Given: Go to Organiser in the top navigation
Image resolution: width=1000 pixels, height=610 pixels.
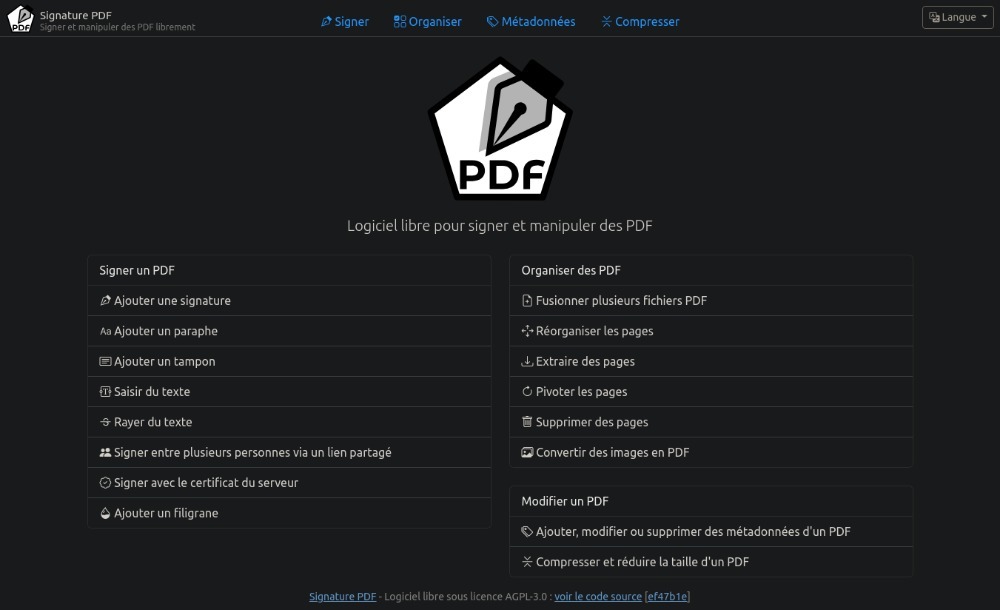Looking at the screenshot, I should tap(428, 22).
